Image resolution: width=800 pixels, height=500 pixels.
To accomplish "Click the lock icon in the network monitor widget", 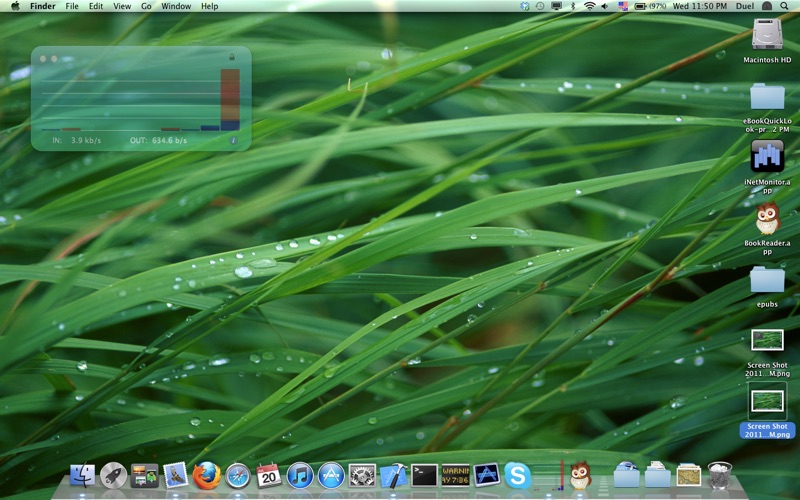I will (x=232, y=57).
